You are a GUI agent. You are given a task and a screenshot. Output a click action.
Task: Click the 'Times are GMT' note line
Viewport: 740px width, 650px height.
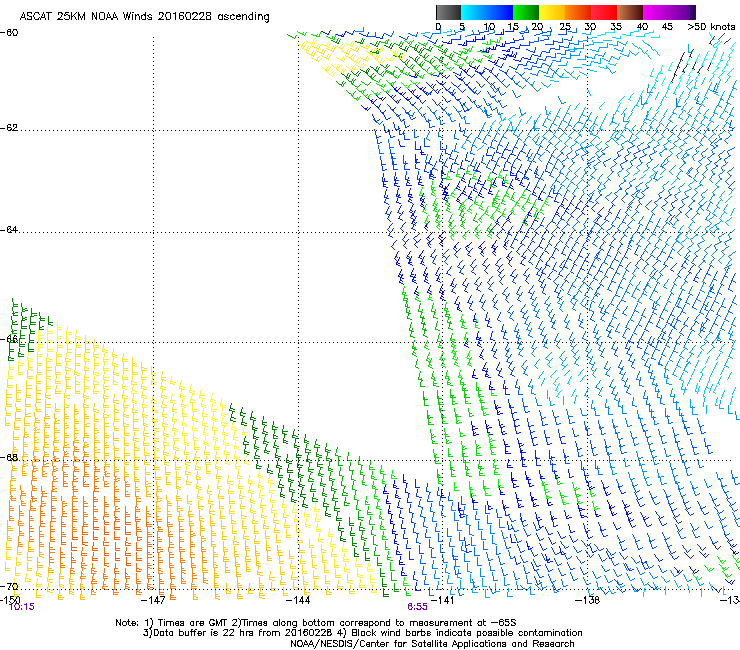pos(316,623)
